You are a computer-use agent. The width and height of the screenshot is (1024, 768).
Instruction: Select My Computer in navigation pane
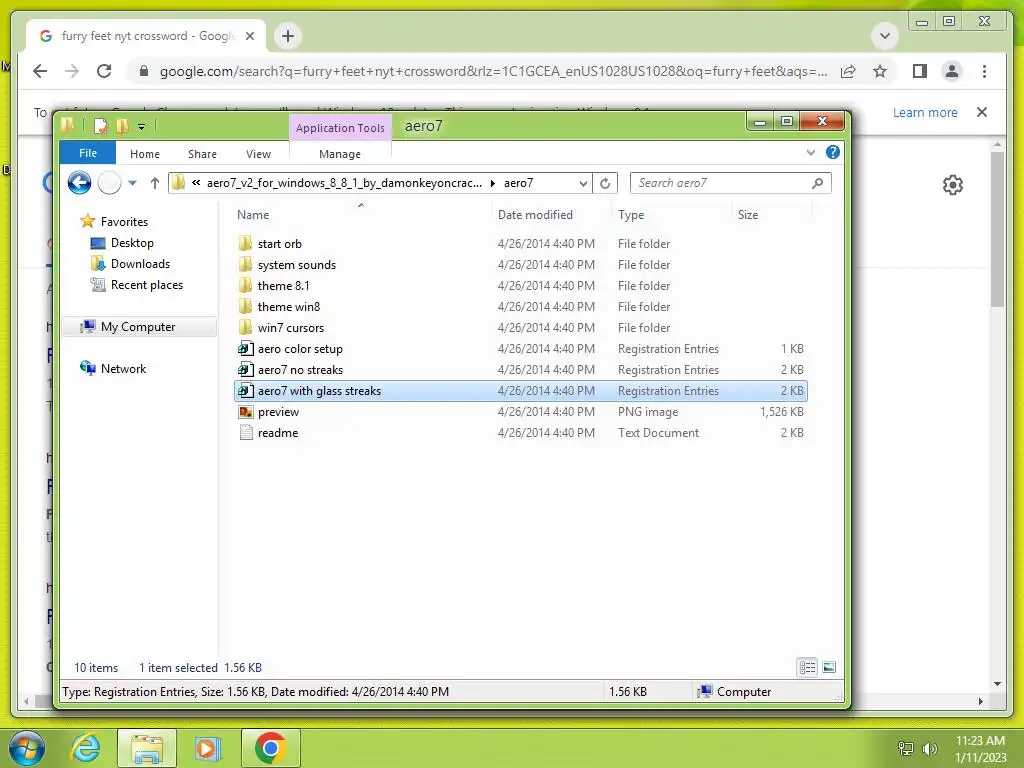point(138,327)
